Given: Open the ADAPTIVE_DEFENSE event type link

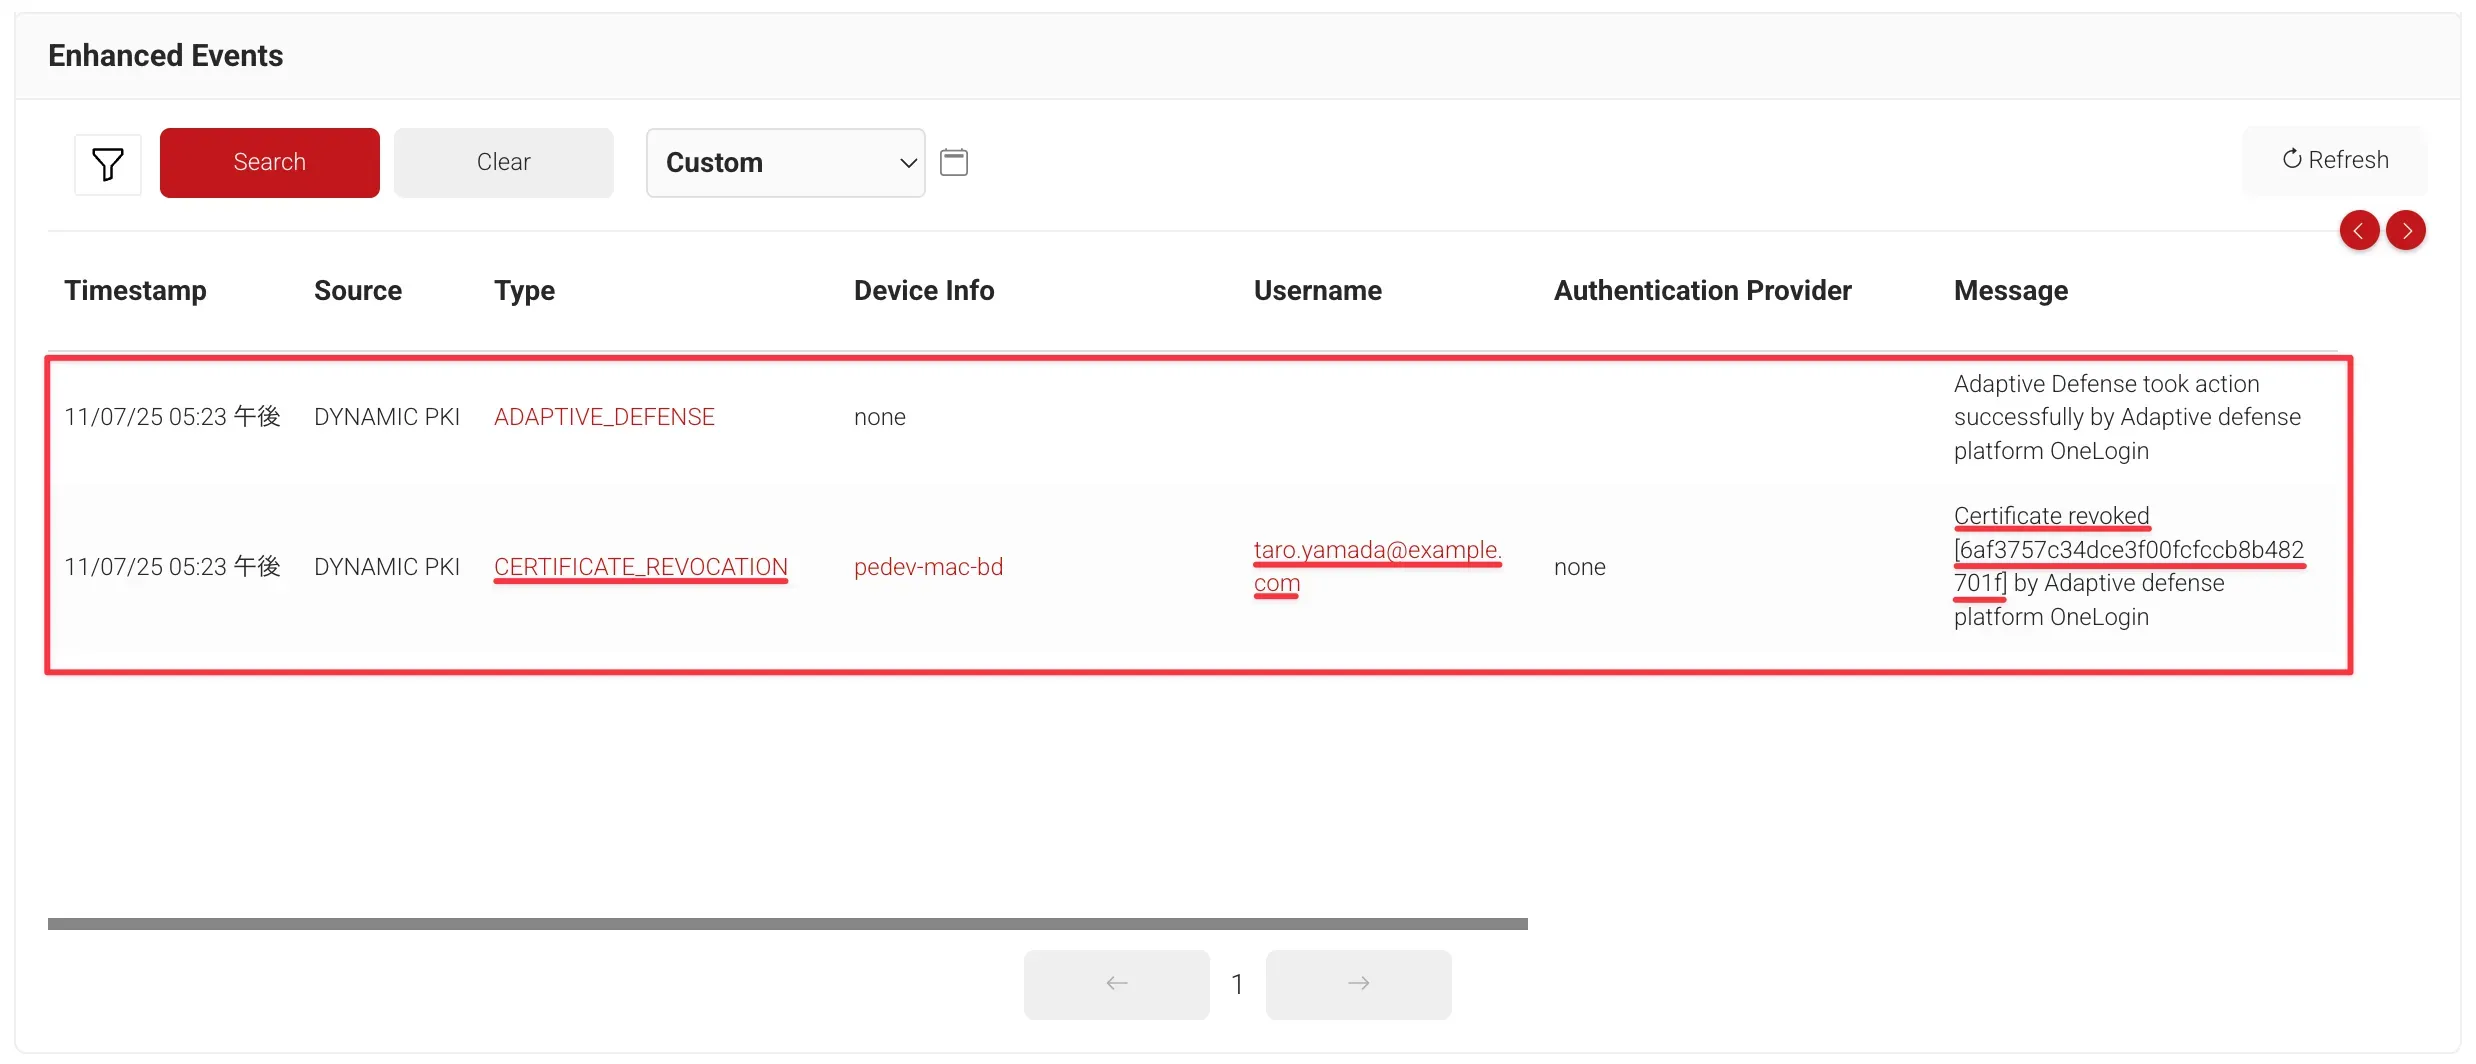Looking at the screenshot, I should tap(604, 417).
